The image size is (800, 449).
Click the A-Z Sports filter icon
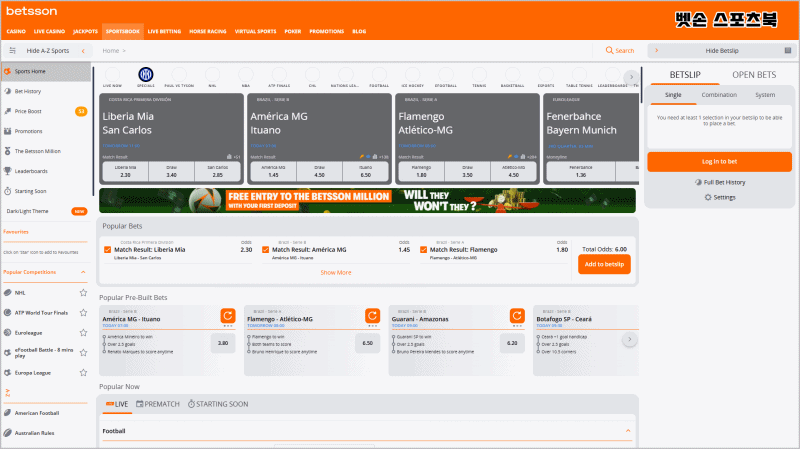[13, 51]
